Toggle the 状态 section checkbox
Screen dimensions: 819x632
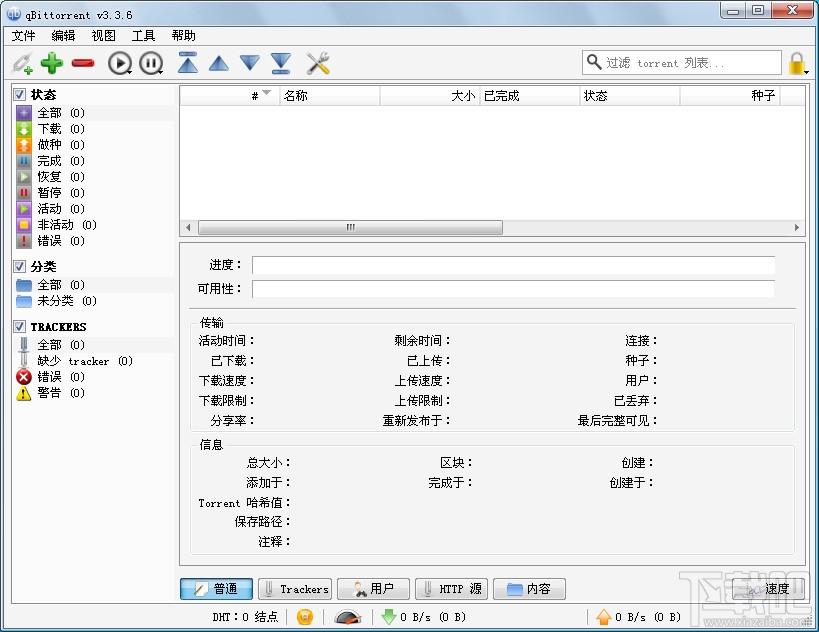tap(19, 95)
